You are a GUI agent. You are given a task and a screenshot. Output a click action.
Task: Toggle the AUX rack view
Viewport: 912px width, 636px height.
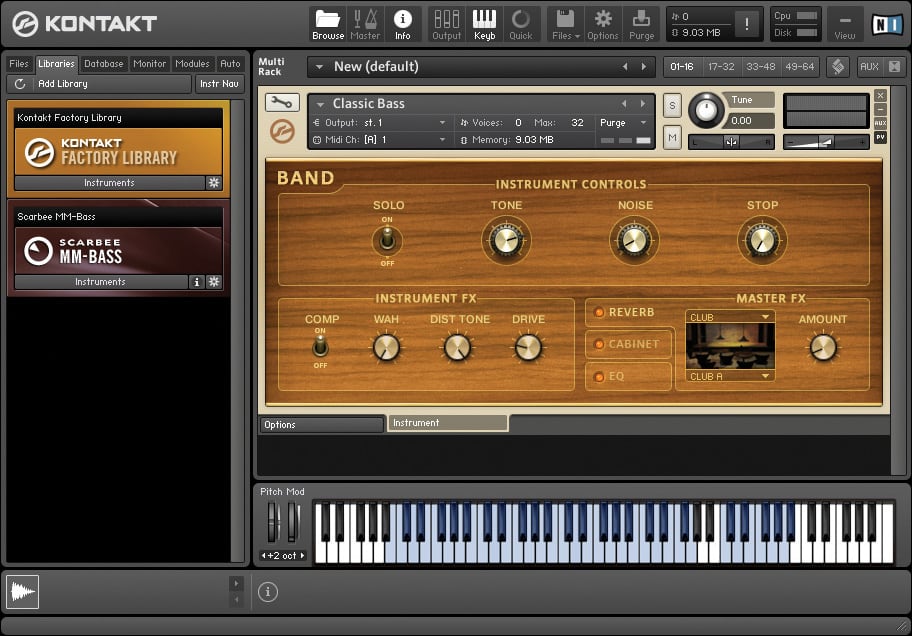coord(869,67)
